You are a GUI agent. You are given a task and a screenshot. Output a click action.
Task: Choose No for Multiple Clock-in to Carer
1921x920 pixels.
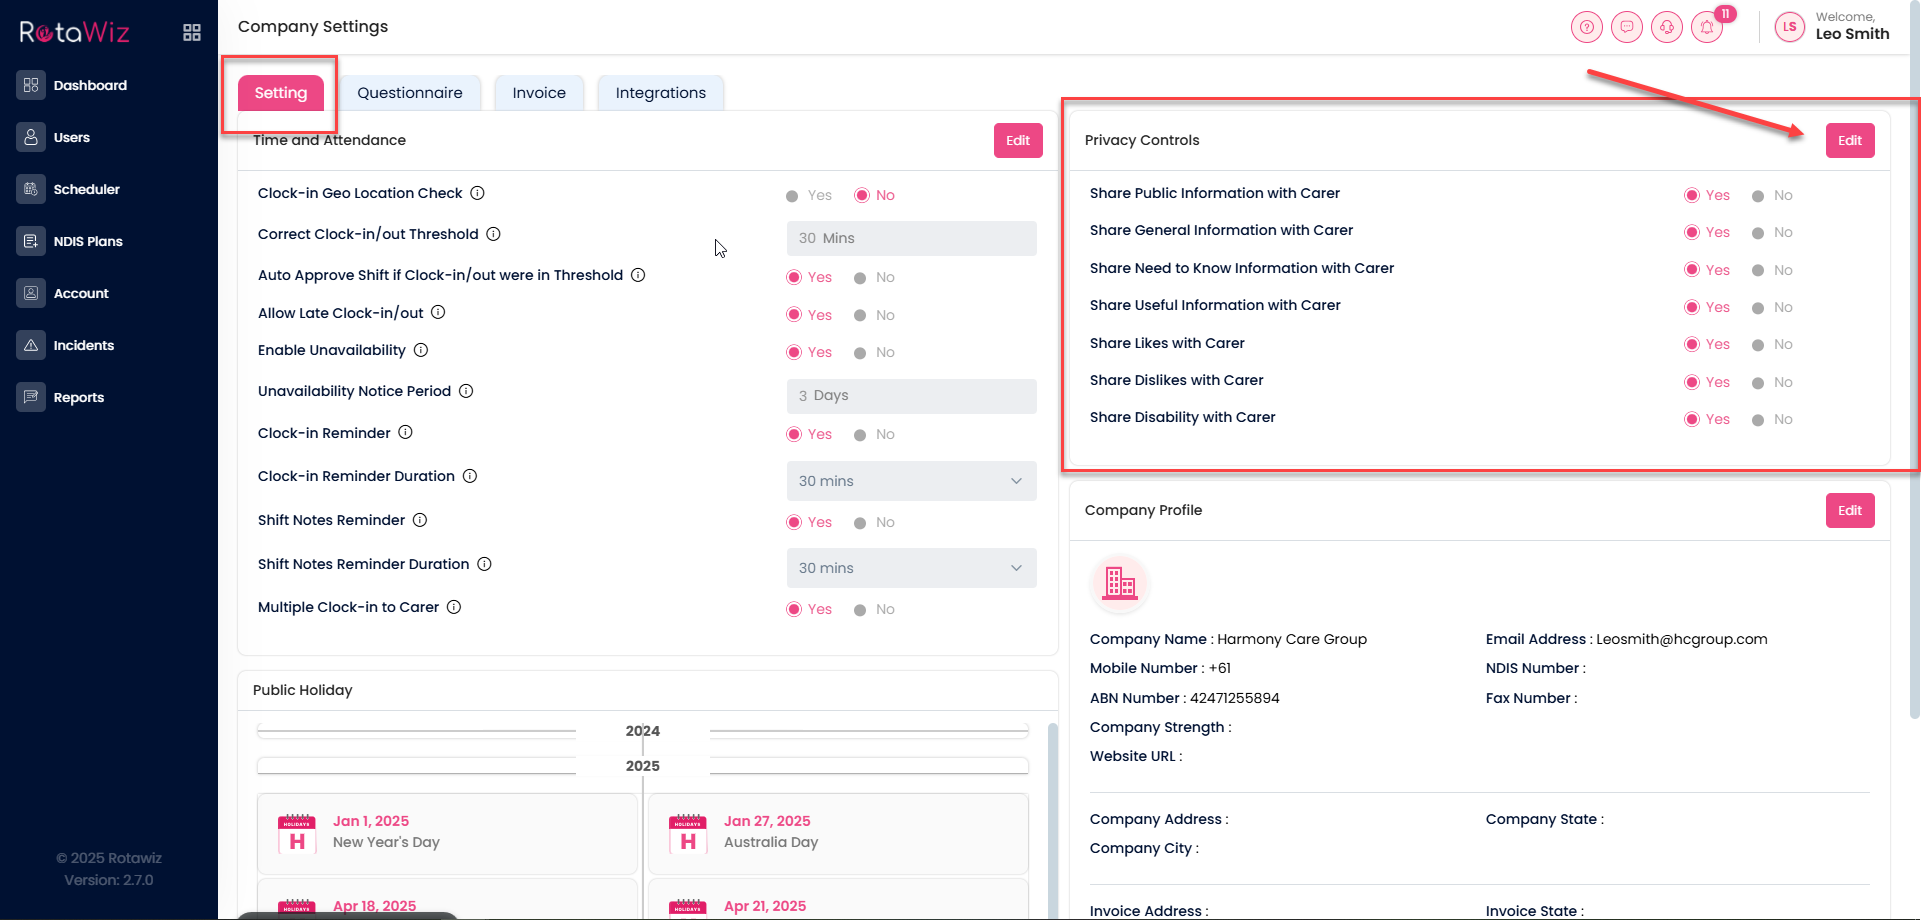tap(860, 610)
